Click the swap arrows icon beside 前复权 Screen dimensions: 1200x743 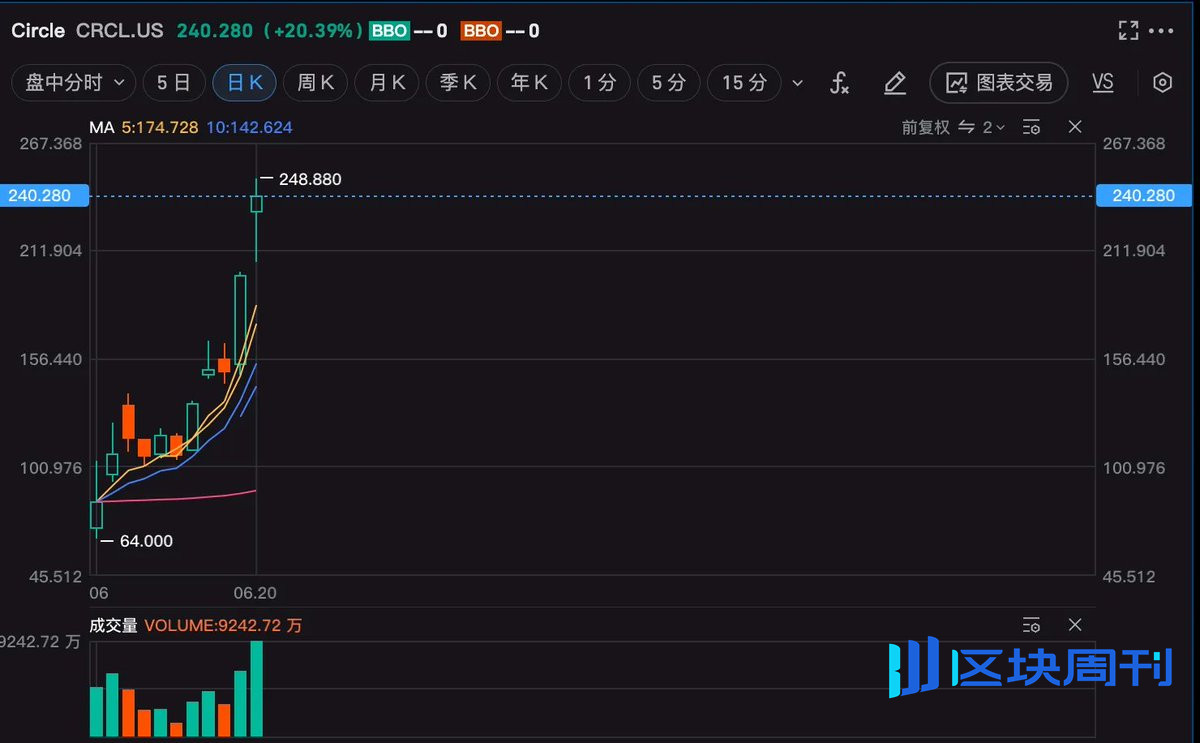[966, 127]
